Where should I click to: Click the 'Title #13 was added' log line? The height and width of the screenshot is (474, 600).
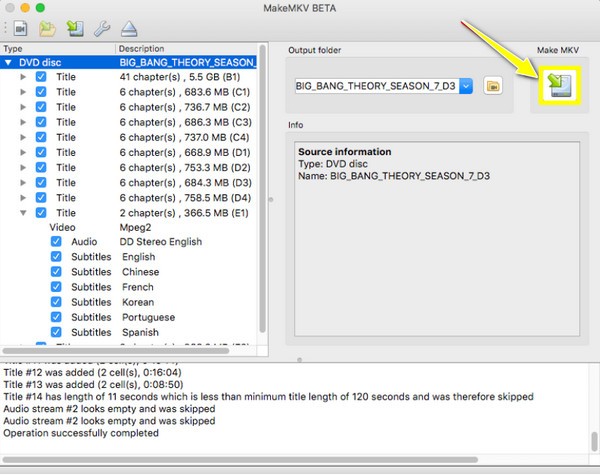(93, 384)
